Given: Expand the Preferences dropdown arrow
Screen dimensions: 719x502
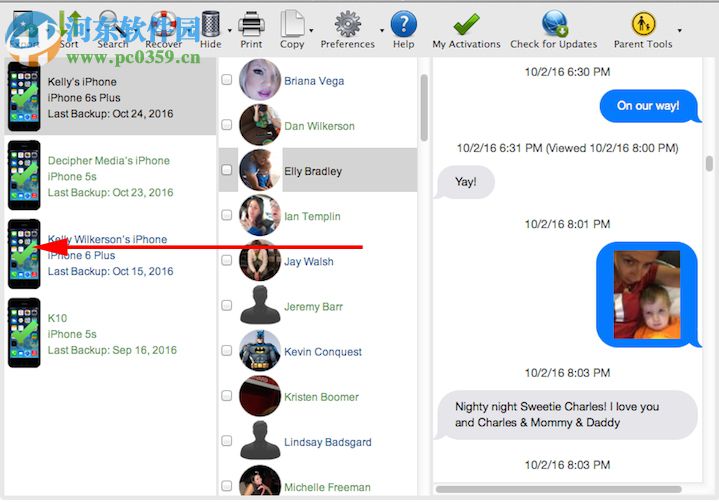Looking at the screenshot, I should (382, 30).
